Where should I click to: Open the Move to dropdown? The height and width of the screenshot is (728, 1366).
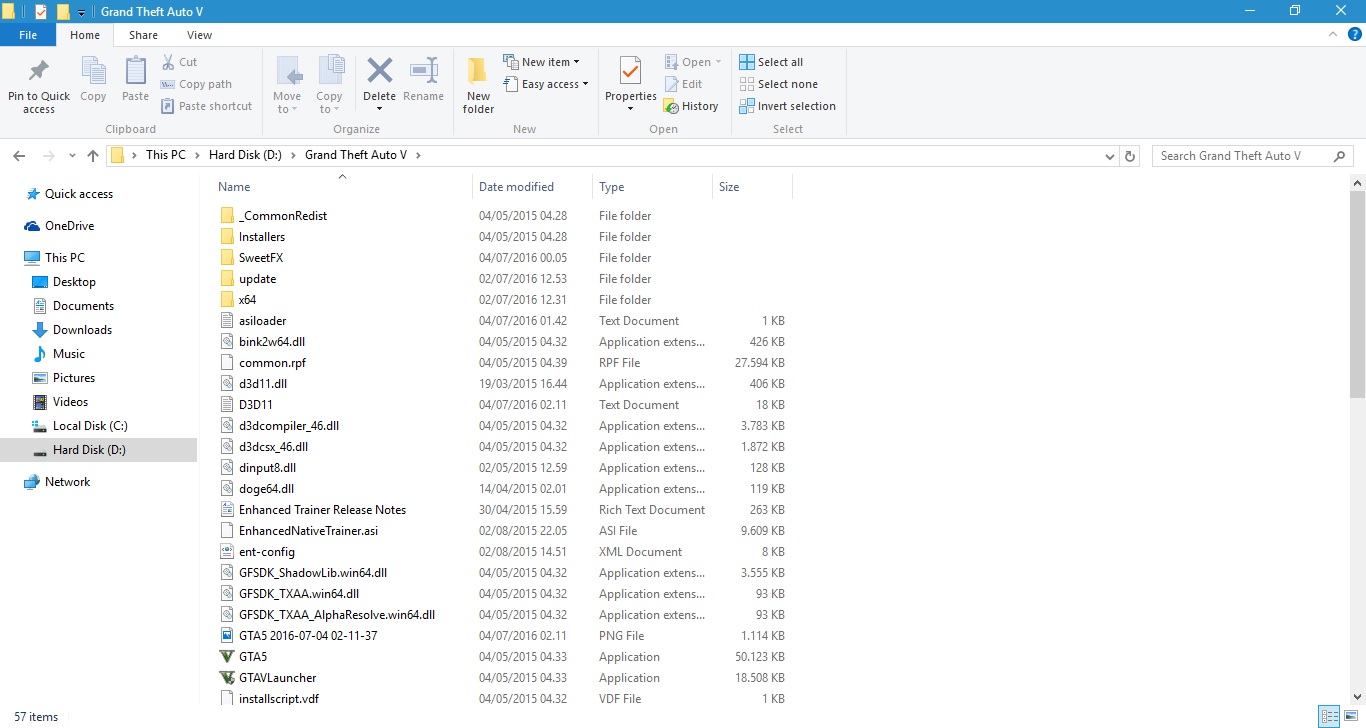(x=287, y=85)
